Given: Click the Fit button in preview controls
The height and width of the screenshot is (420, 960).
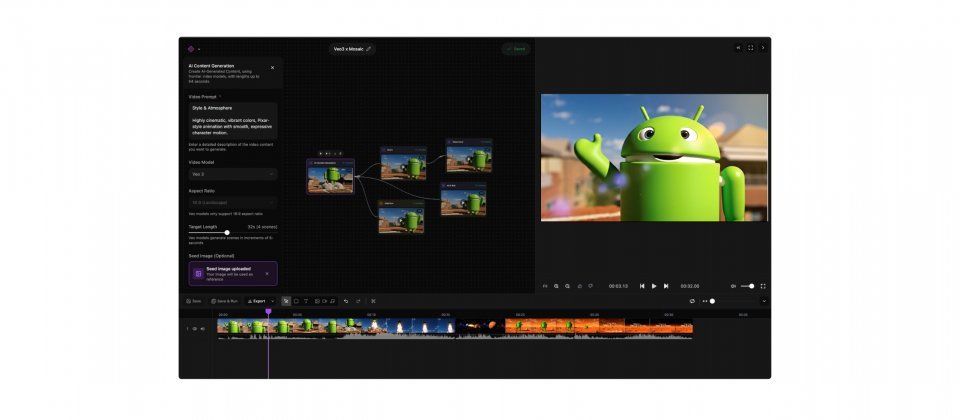Looking at the screenshot, I should point(545,286).
